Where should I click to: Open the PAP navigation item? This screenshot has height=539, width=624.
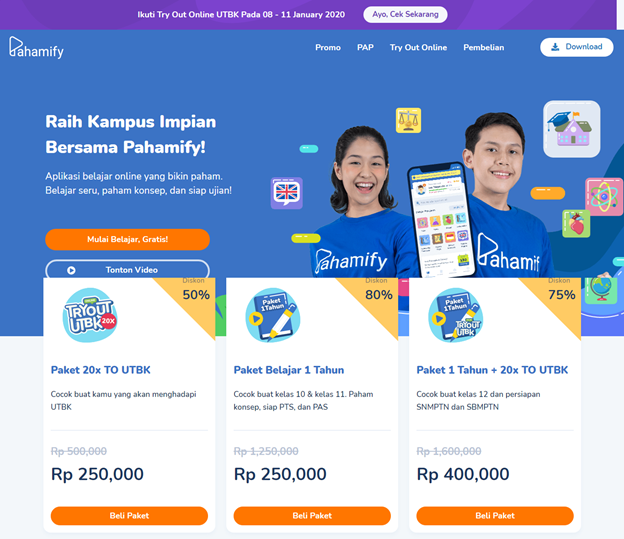point(365,47)
